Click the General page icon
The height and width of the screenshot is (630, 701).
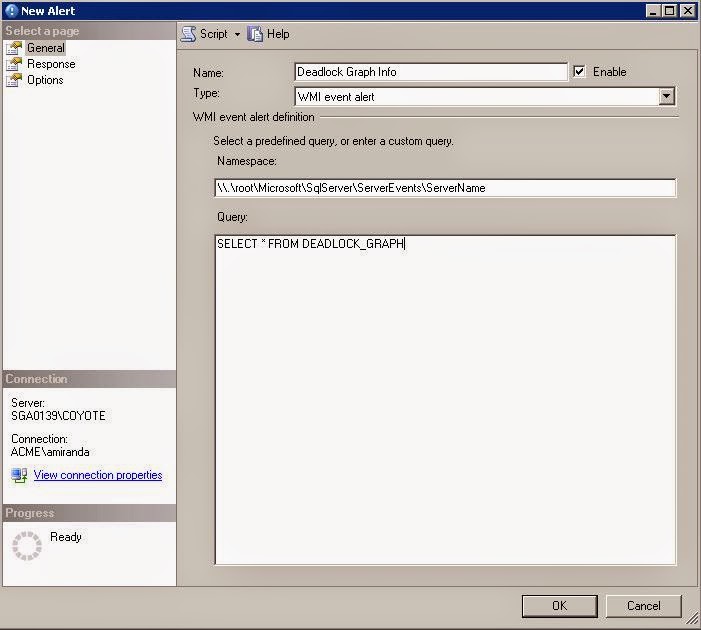(14, 48)
